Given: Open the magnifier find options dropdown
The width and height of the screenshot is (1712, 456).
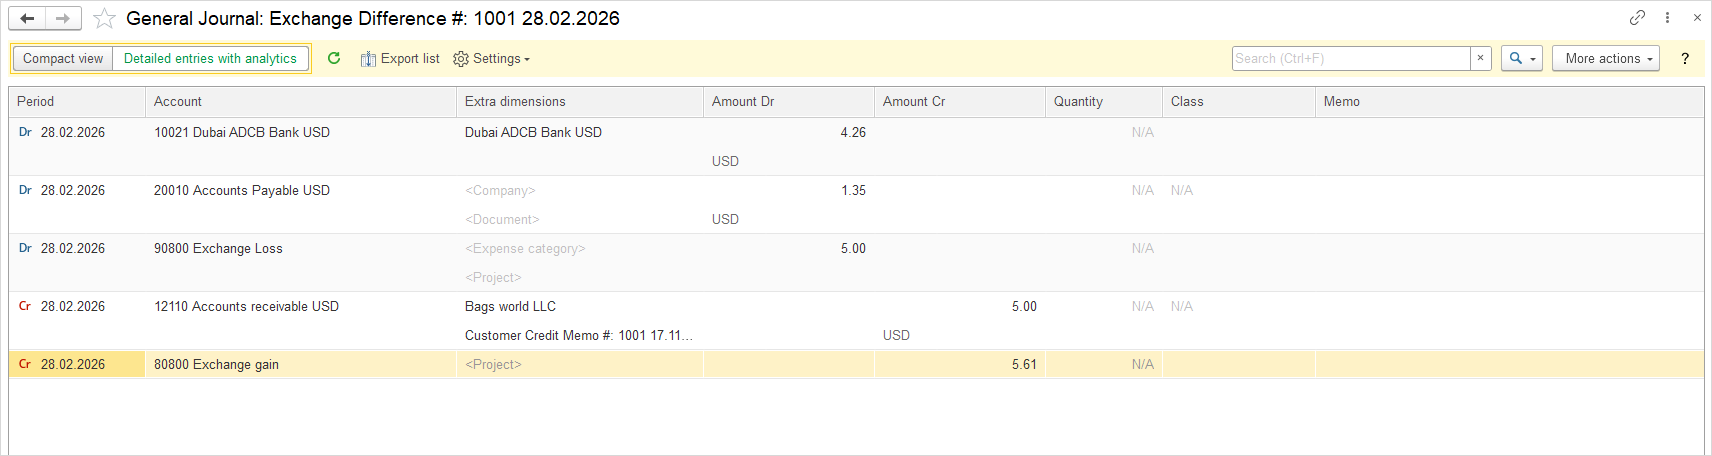Looking at the screenshot, I should tap(1521, 58).
